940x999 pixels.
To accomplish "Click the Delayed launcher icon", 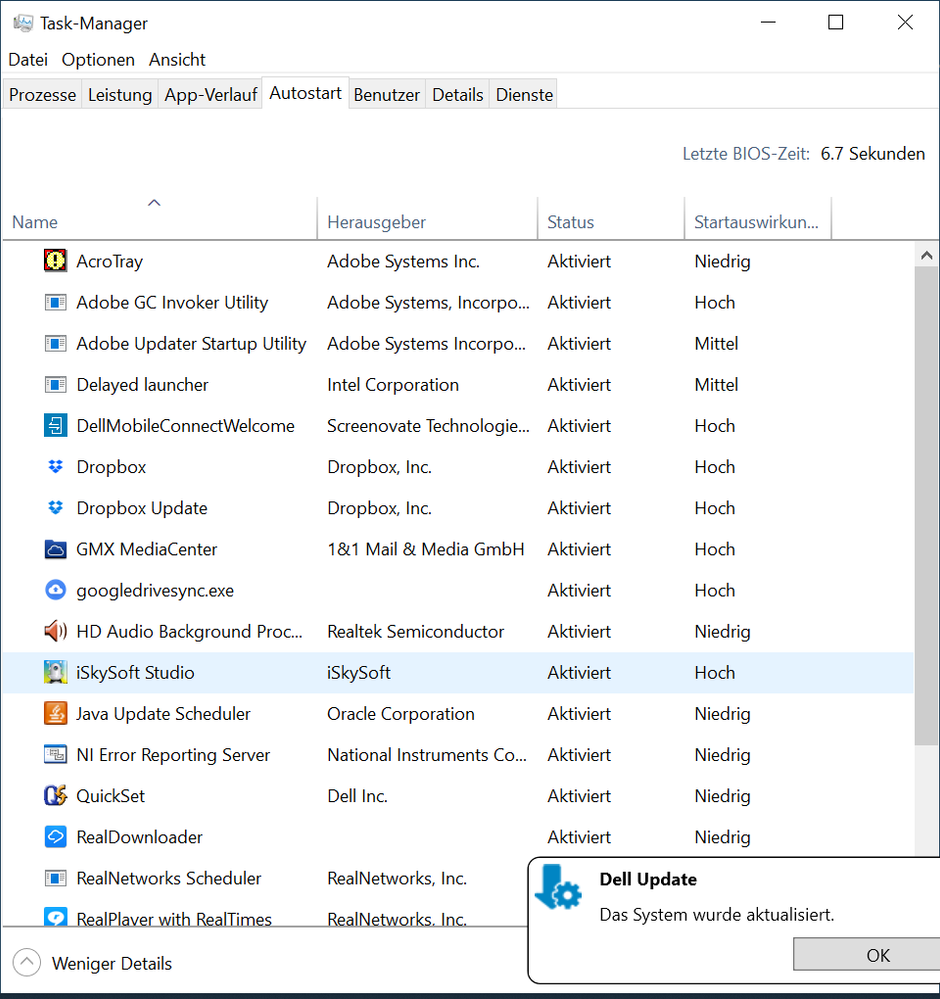I will pyautogui.click(x=55, y=384).
